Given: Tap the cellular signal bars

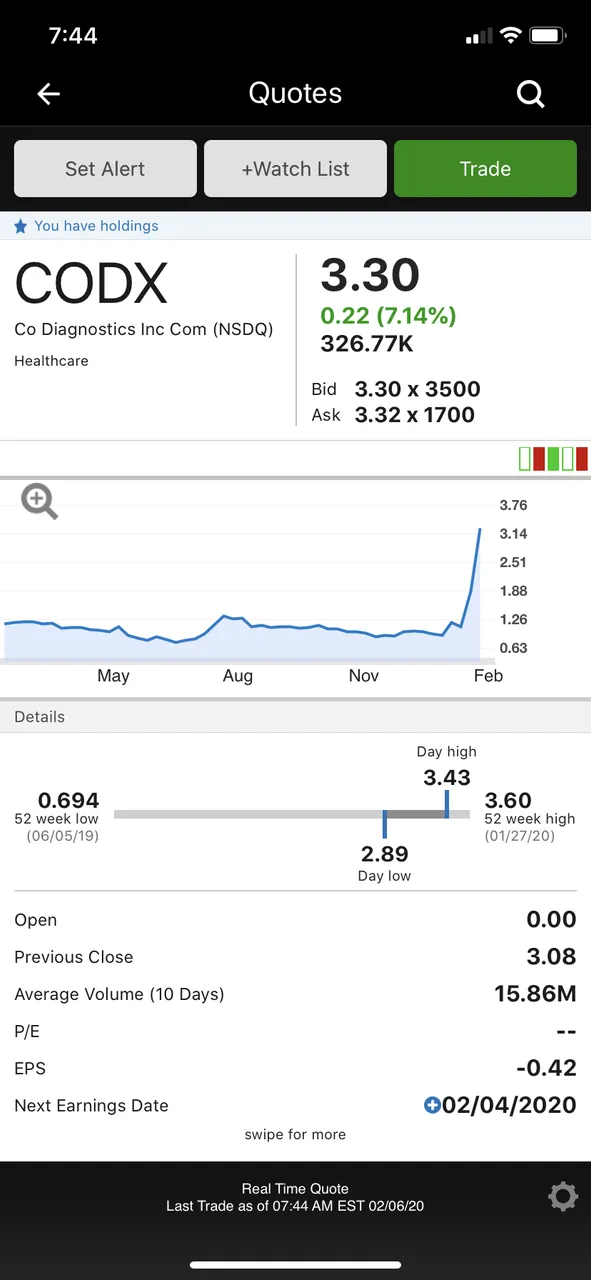Looking at the screenshot, I should (x=479, y=37).
